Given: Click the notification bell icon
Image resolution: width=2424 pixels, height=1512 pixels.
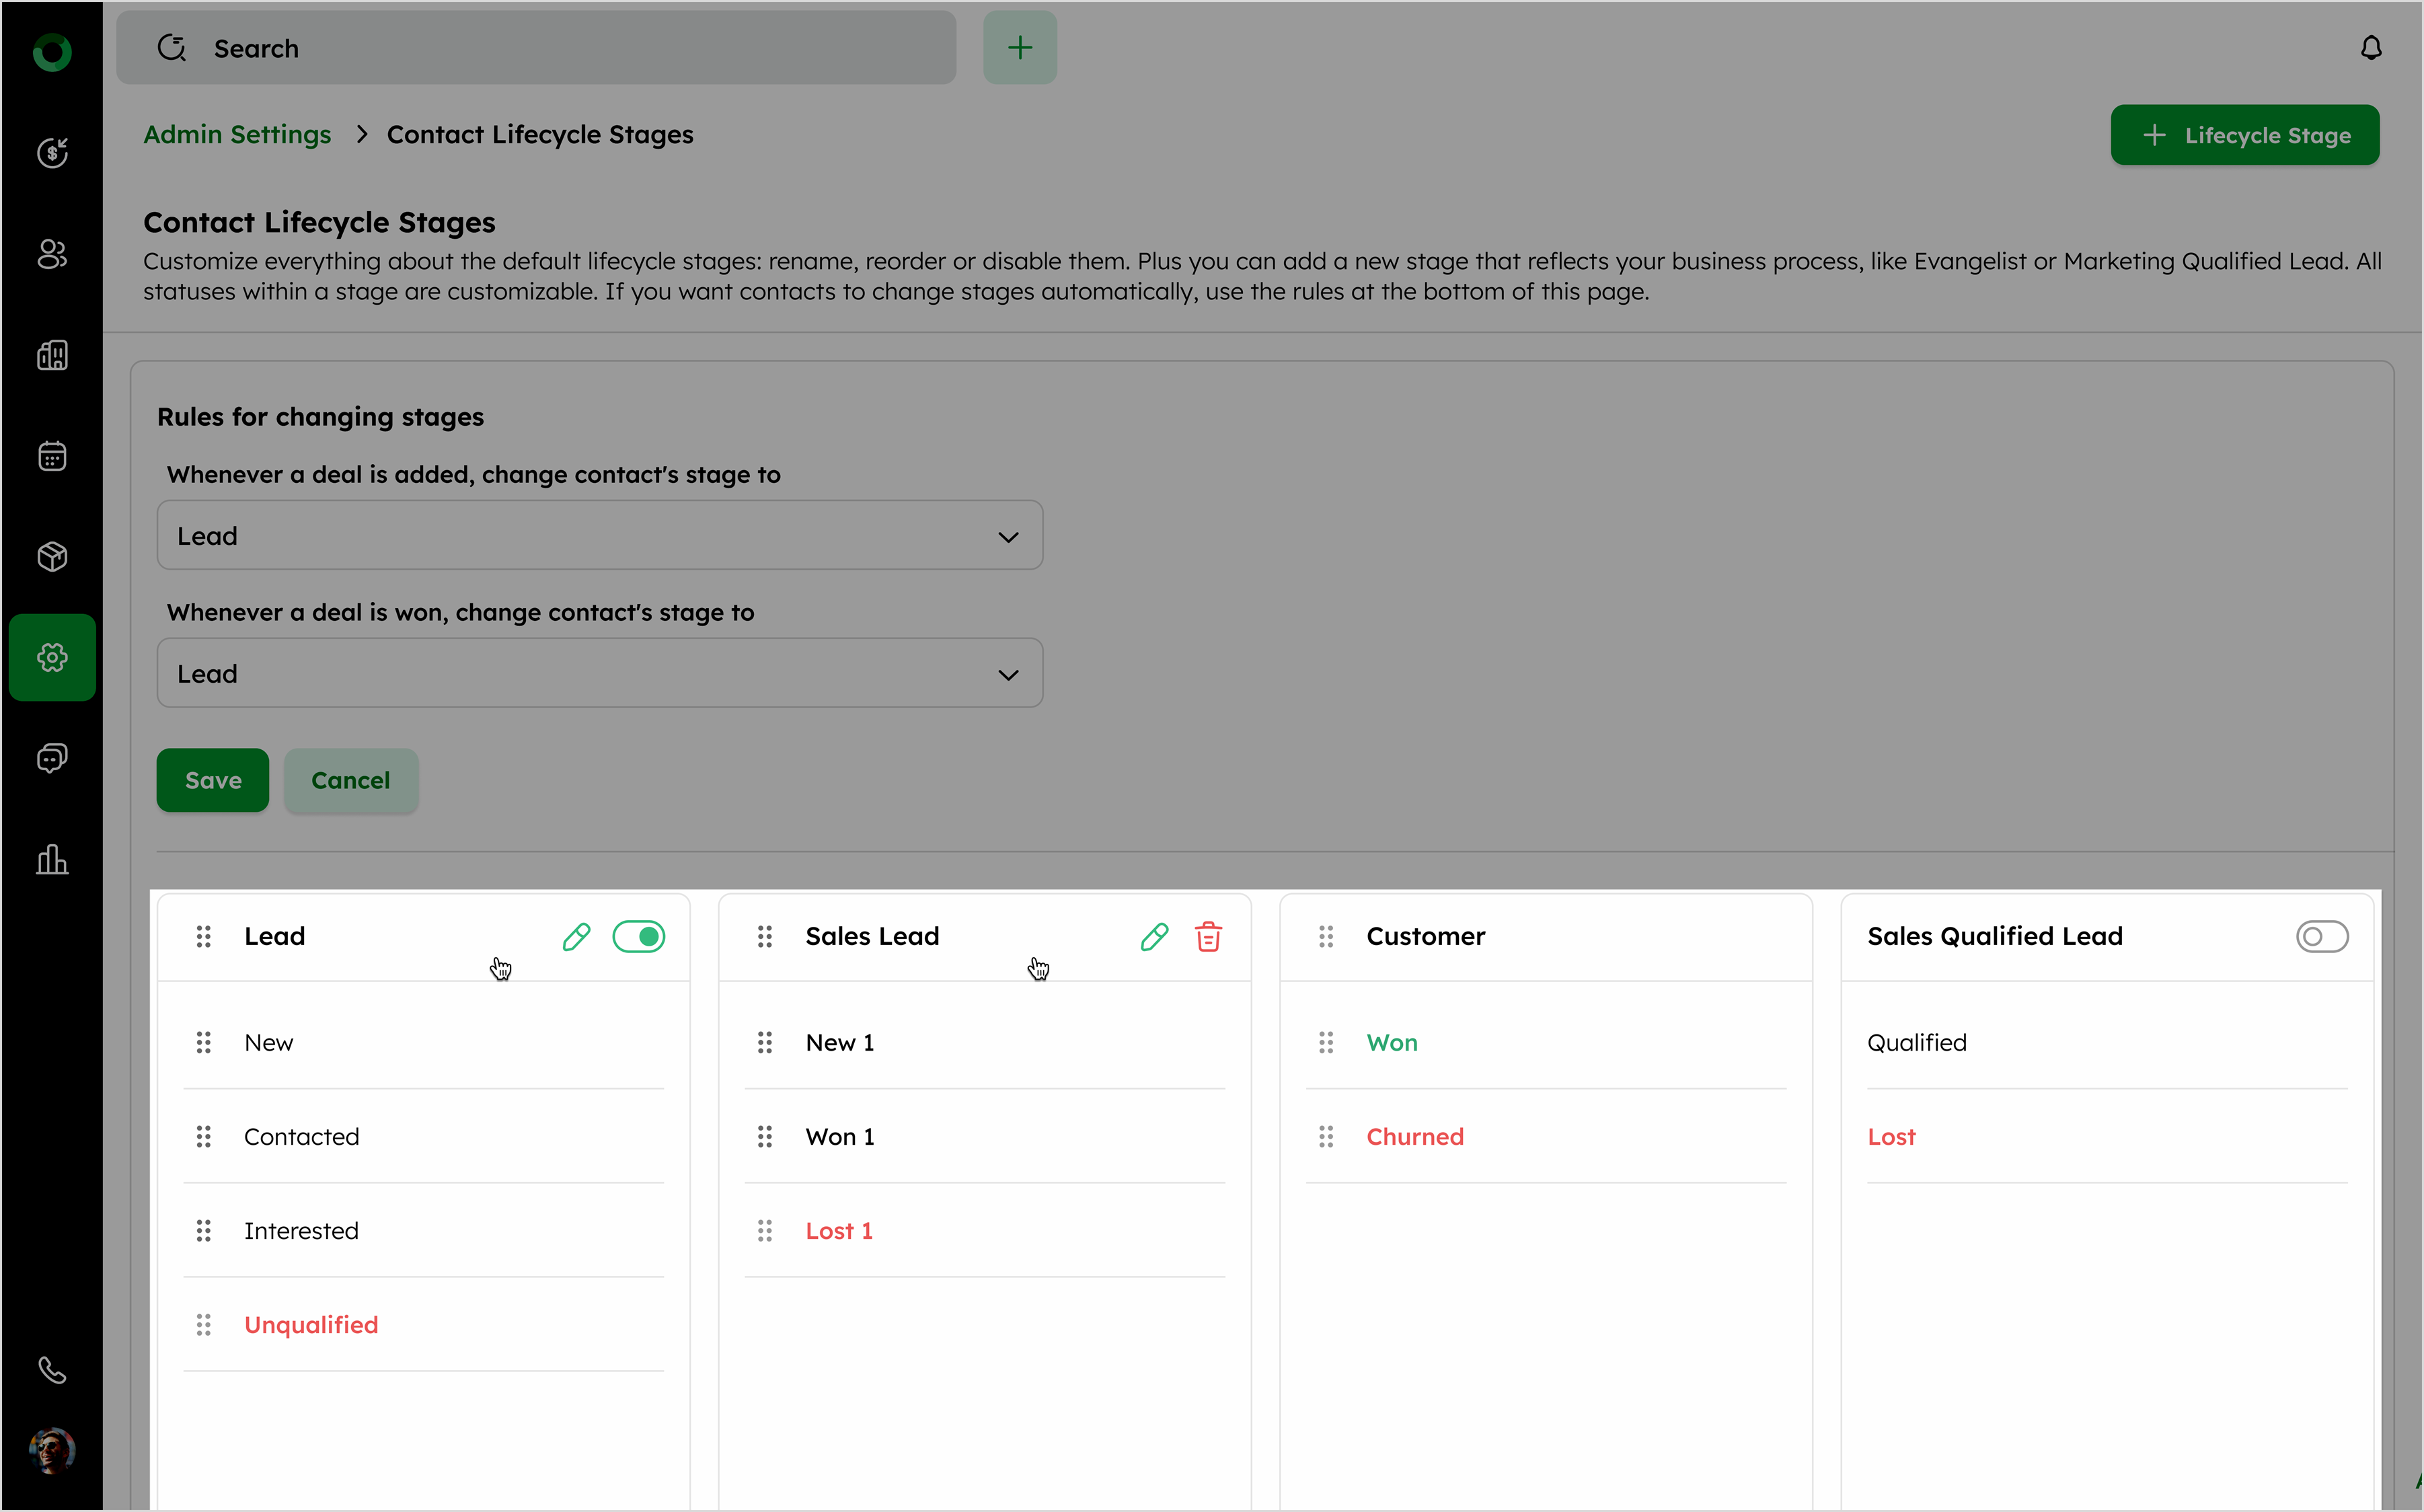Looking at the screenshot, I should (x=2371, y=48).
